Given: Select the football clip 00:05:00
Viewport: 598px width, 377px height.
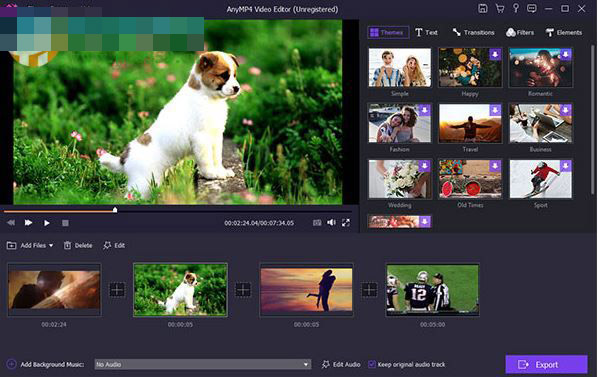Looking at the screenshot, I should point(432,290).
